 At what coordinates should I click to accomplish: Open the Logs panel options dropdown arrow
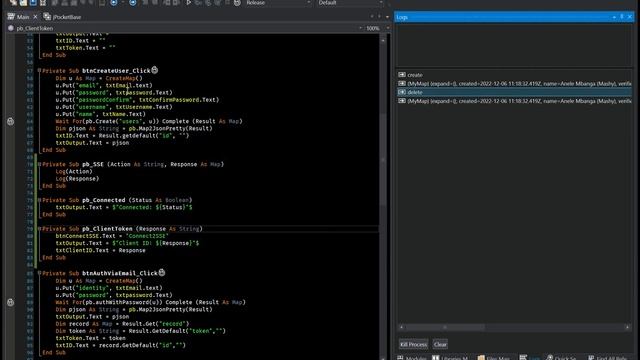(614, 17)
